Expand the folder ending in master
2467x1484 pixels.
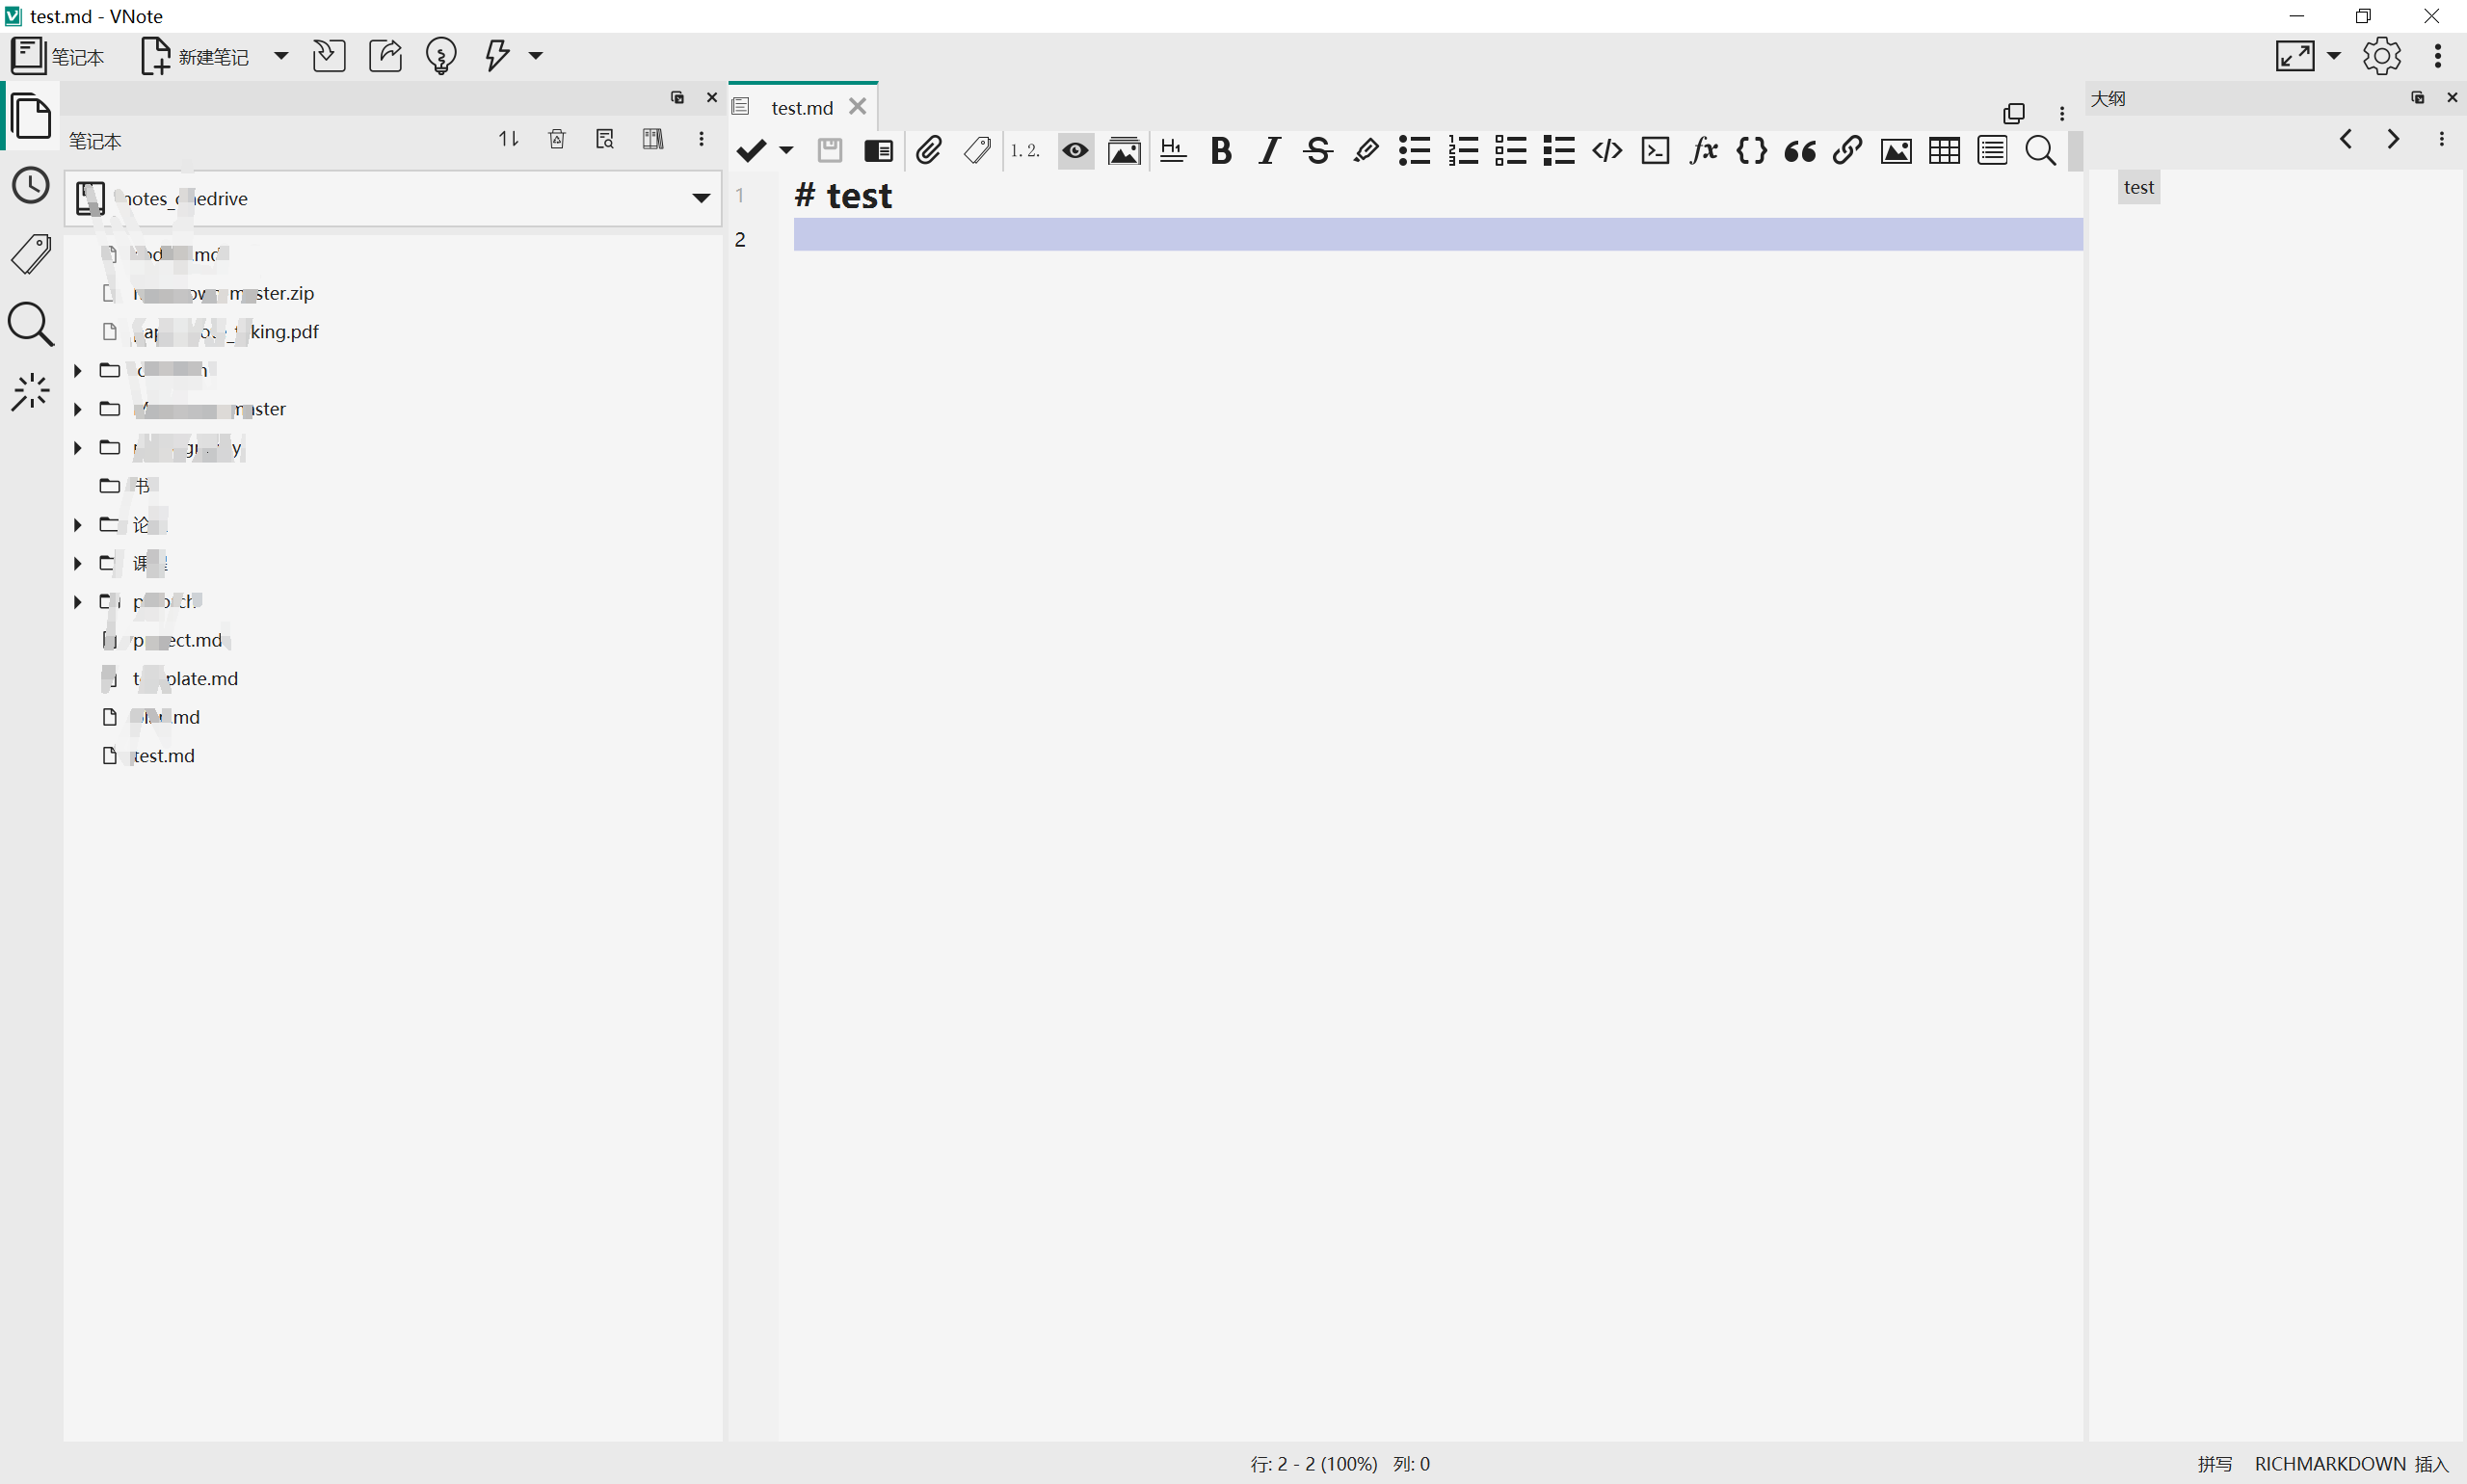click(x=77, y=408)
